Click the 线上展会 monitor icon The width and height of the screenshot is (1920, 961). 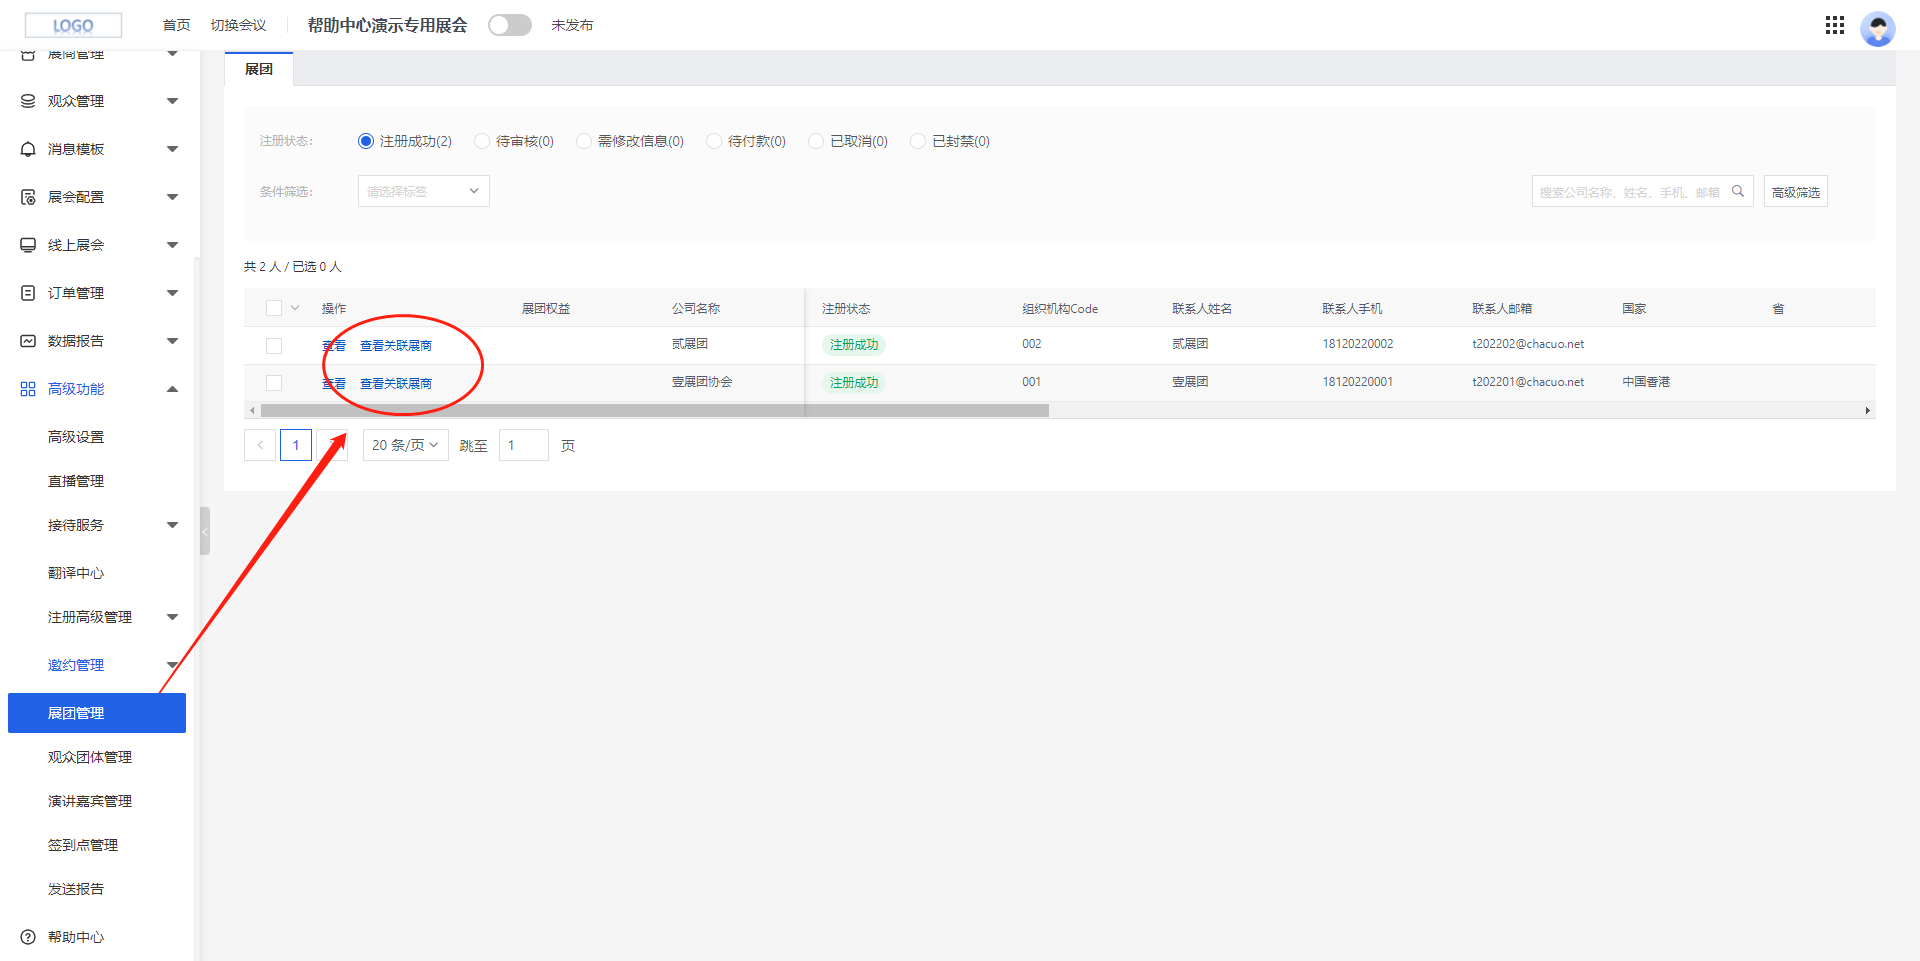point(28,245)
